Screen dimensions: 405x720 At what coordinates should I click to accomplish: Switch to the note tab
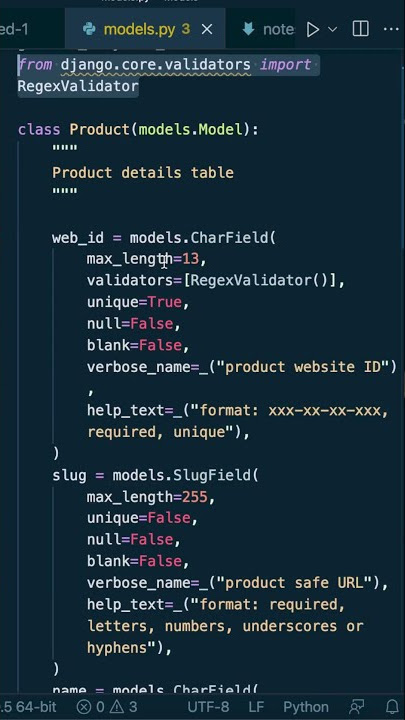269,30
